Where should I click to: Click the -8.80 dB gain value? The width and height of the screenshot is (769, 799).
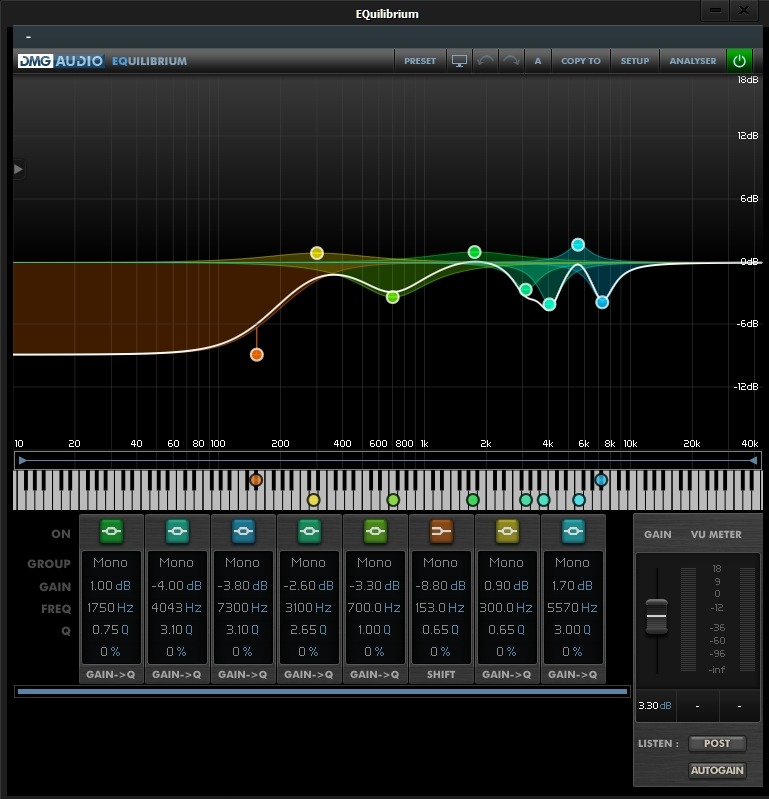tap(440, 586)
